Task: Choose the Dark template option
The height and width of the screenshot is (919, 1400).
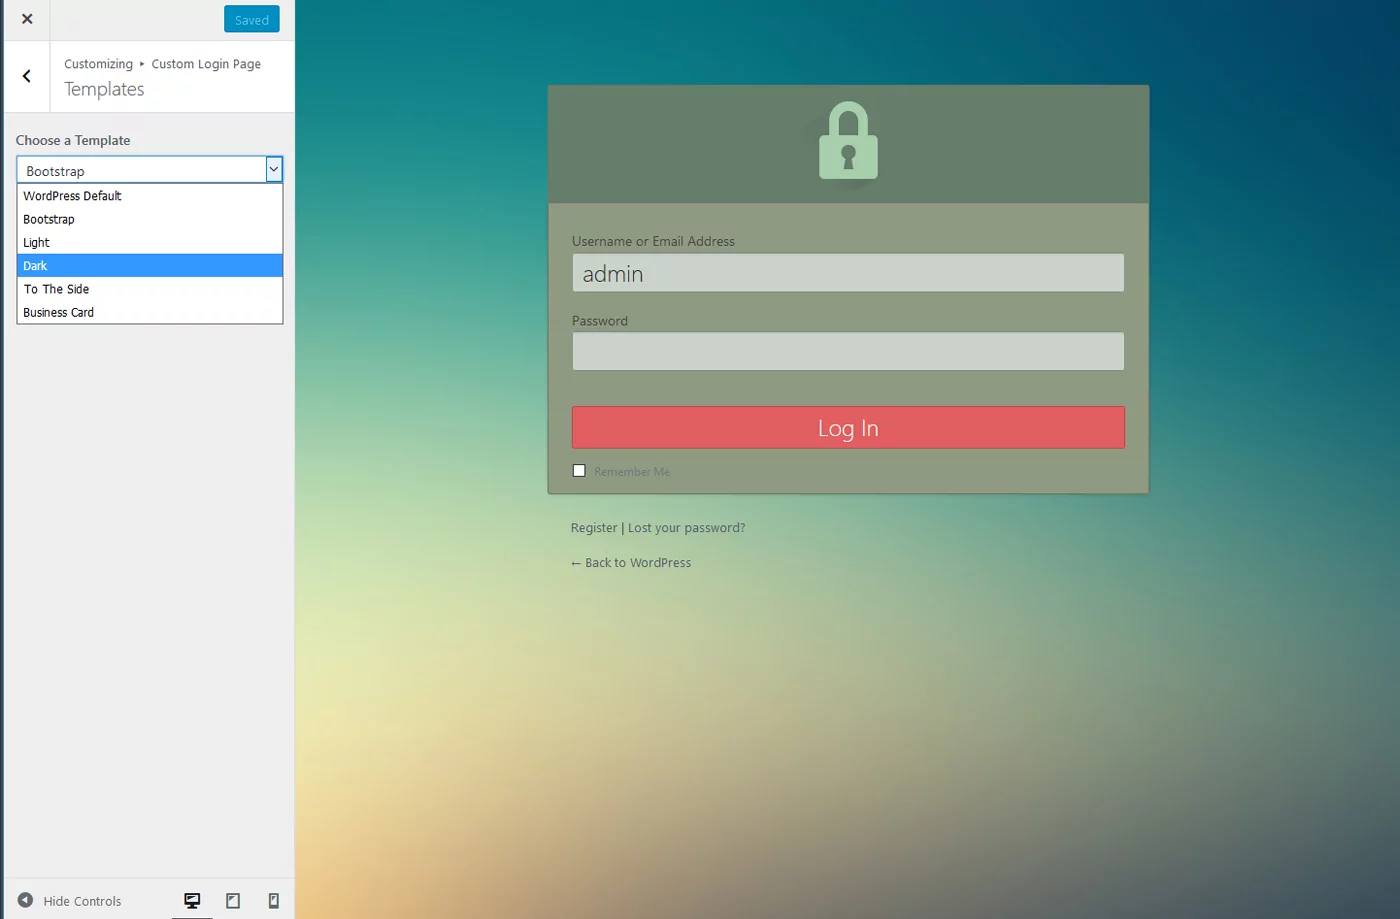Action: tap(150, 266)
